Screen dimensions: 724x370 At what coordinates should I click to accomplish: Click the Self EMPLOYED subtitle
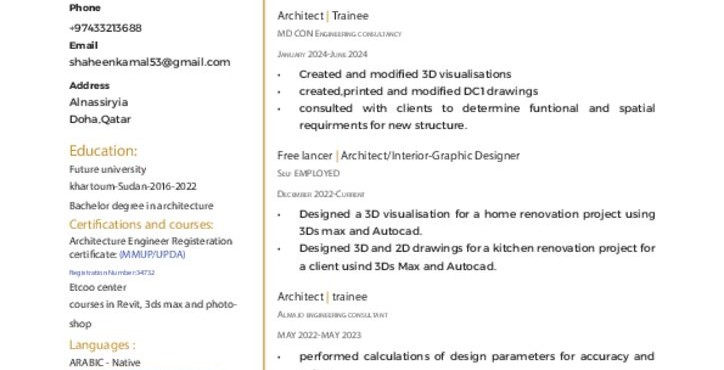click(308, 173)
